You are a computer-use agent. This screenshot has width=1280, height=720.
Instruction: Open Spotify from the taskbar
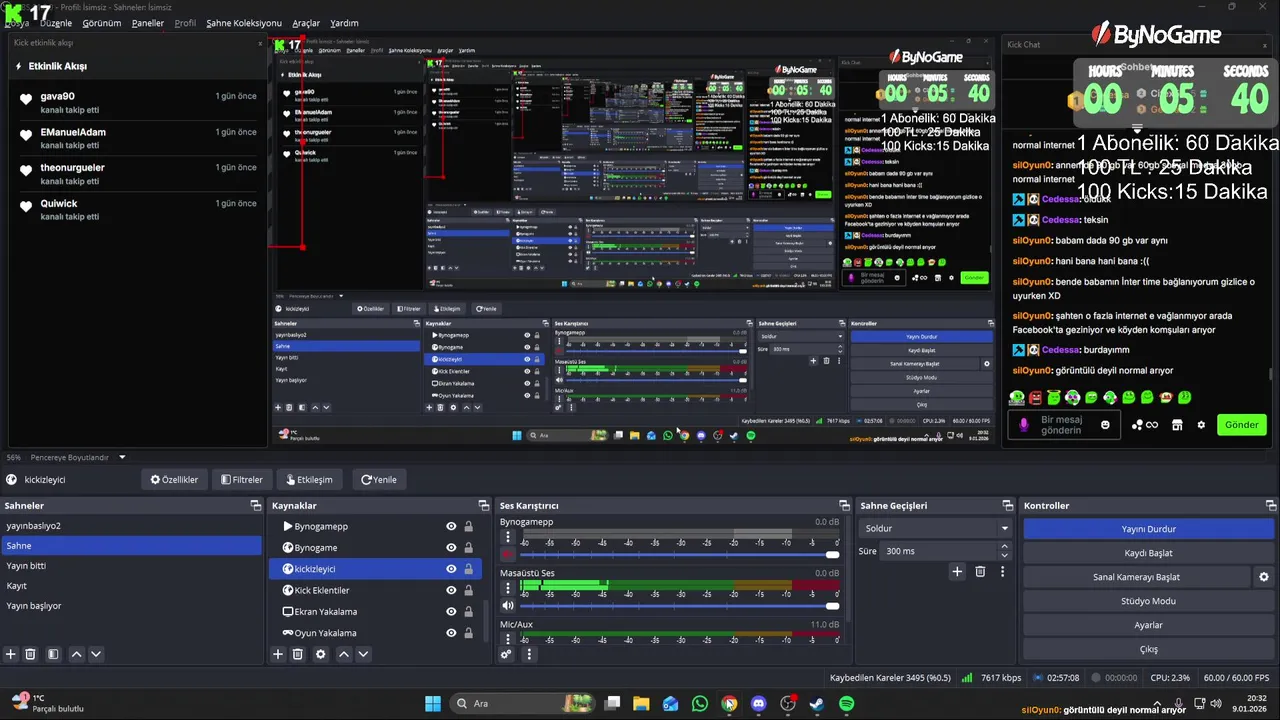[847, 704]
